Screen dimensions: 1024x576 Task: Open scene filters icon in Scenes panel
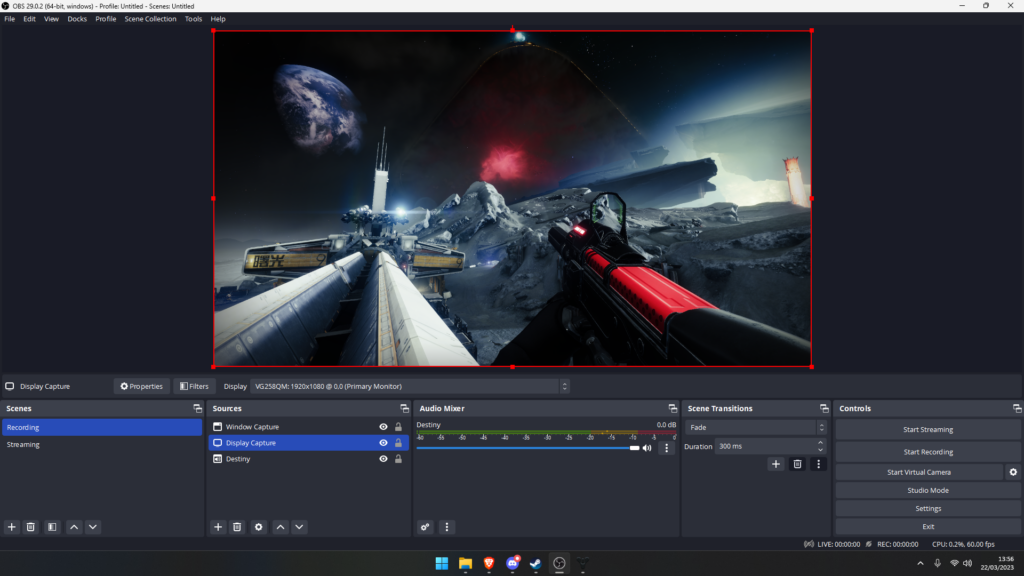(52, 527)
